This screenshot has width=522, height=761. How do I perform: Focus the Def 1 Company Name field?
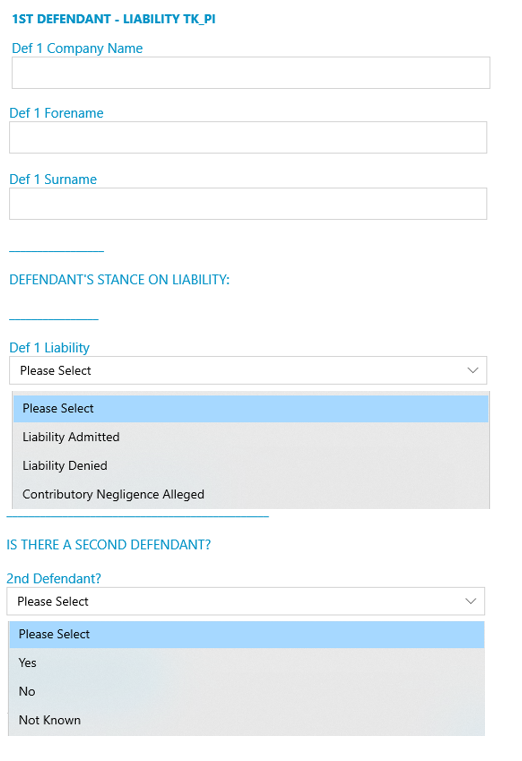tap(251, 73)
